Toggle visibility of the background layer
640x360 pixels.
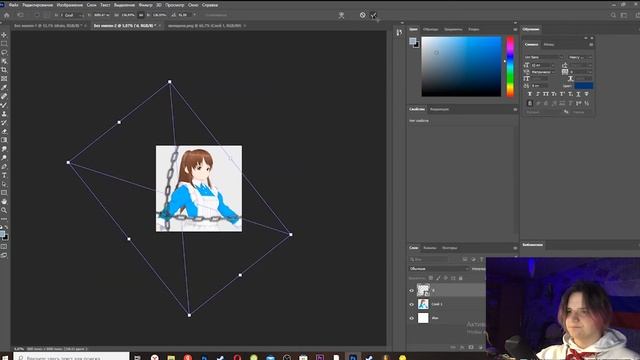411,318
